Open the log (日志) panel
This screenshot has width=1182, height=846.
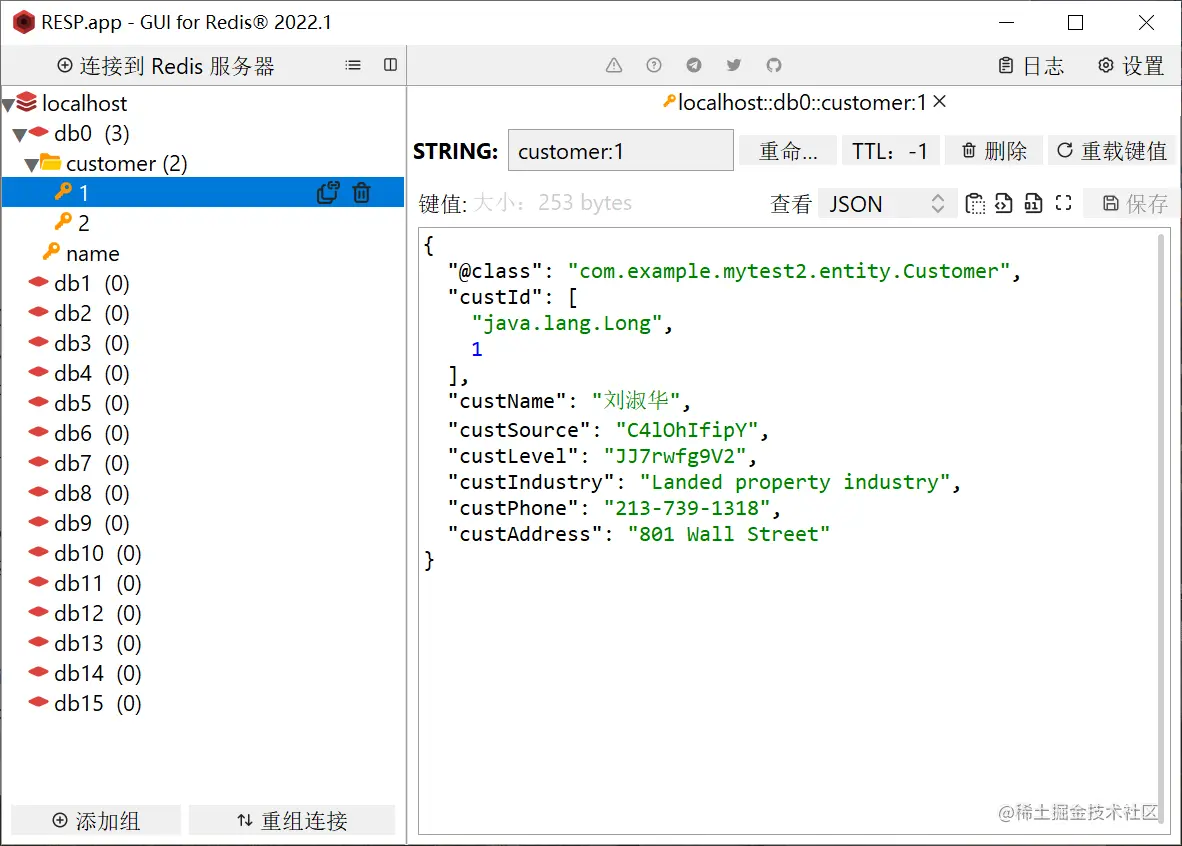[x=1030, y=66]
